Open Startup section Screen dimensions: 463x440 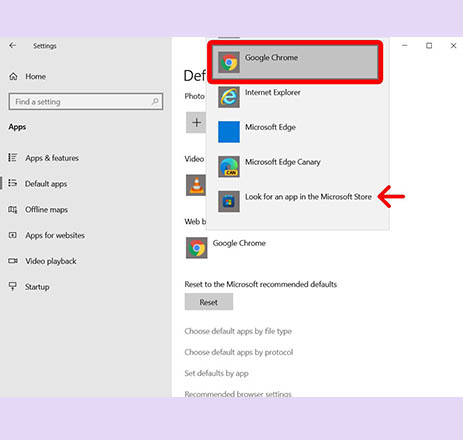pyautogui.click(x=37, y=287)
